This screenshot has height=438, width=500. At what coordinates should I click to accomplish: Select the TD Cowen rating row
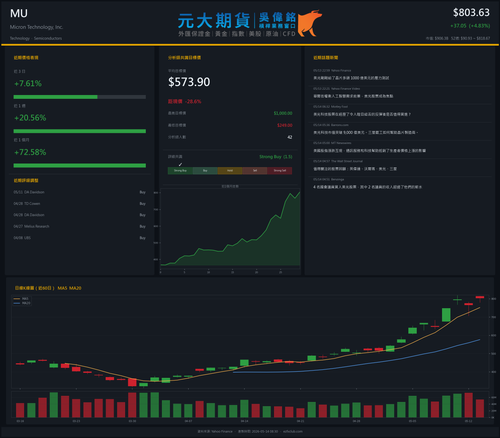(80, 203)
